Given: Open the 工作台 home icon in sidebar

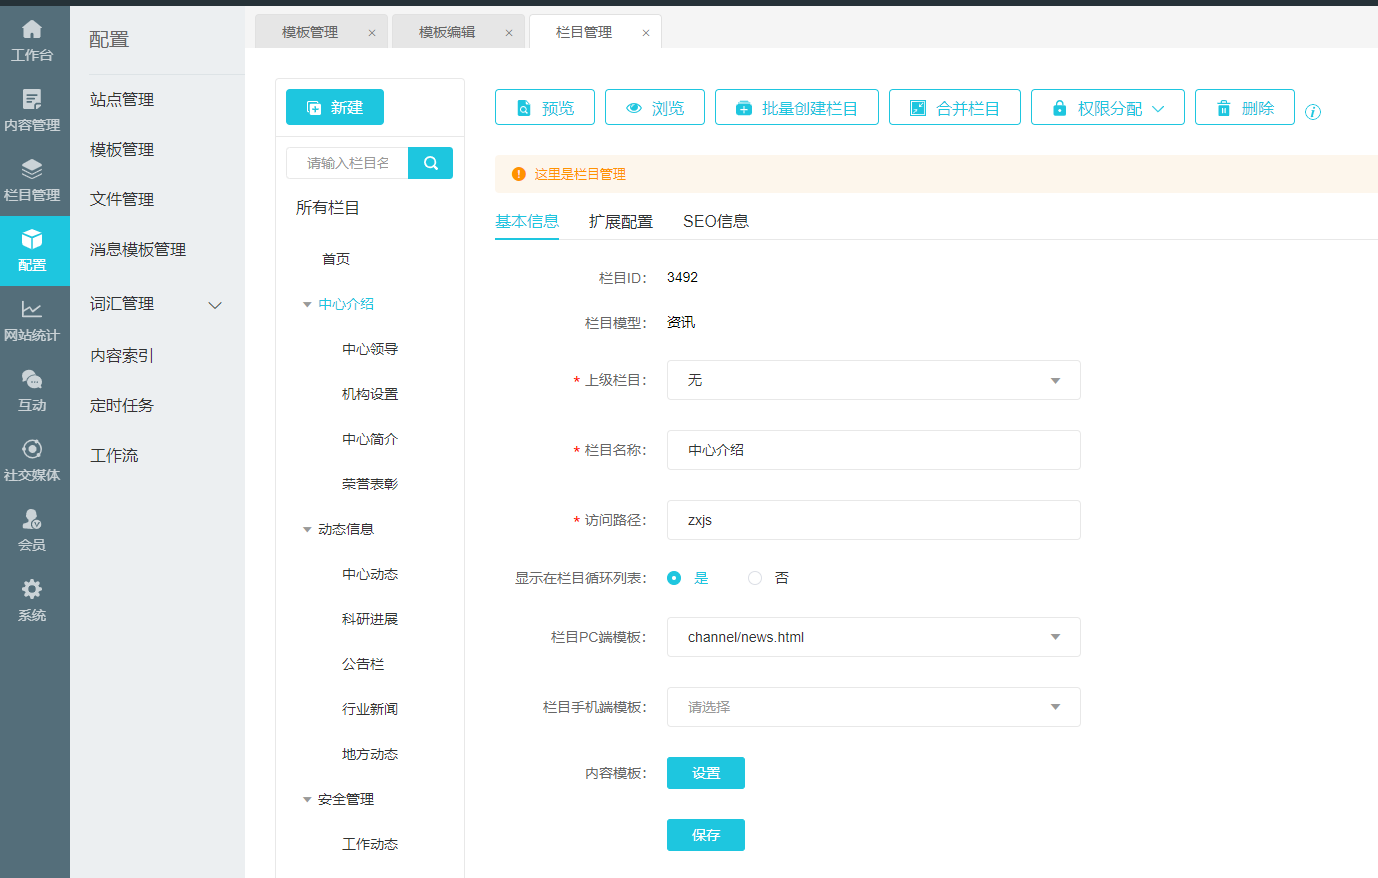Looking at the screenshot, I should click(x=32, y=40).
